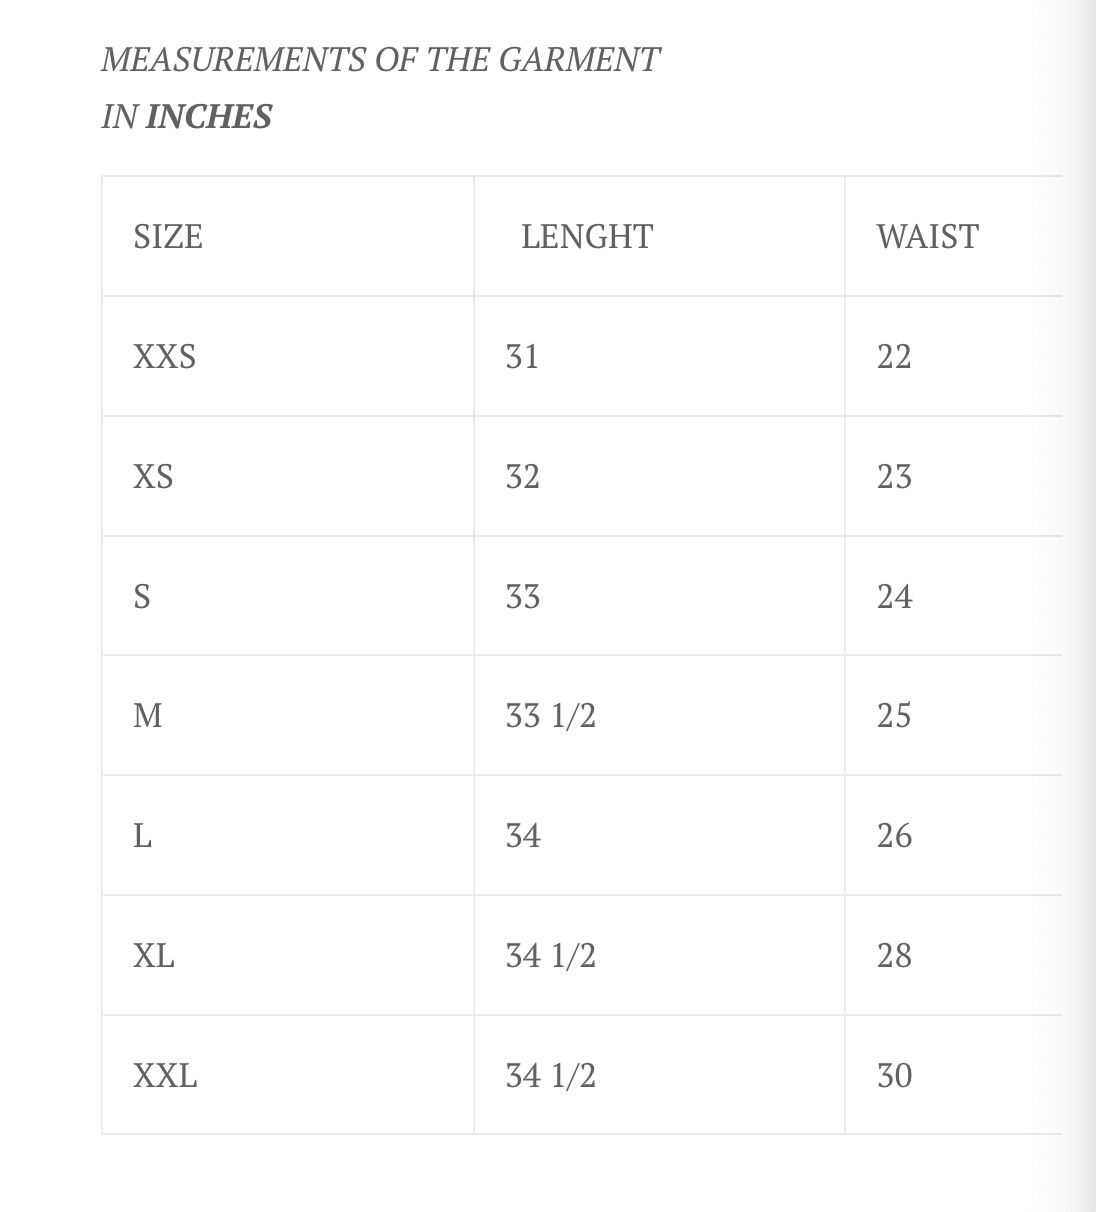Click the waist value 25
Screen dimensions: 1096x1212
point(894,716)
